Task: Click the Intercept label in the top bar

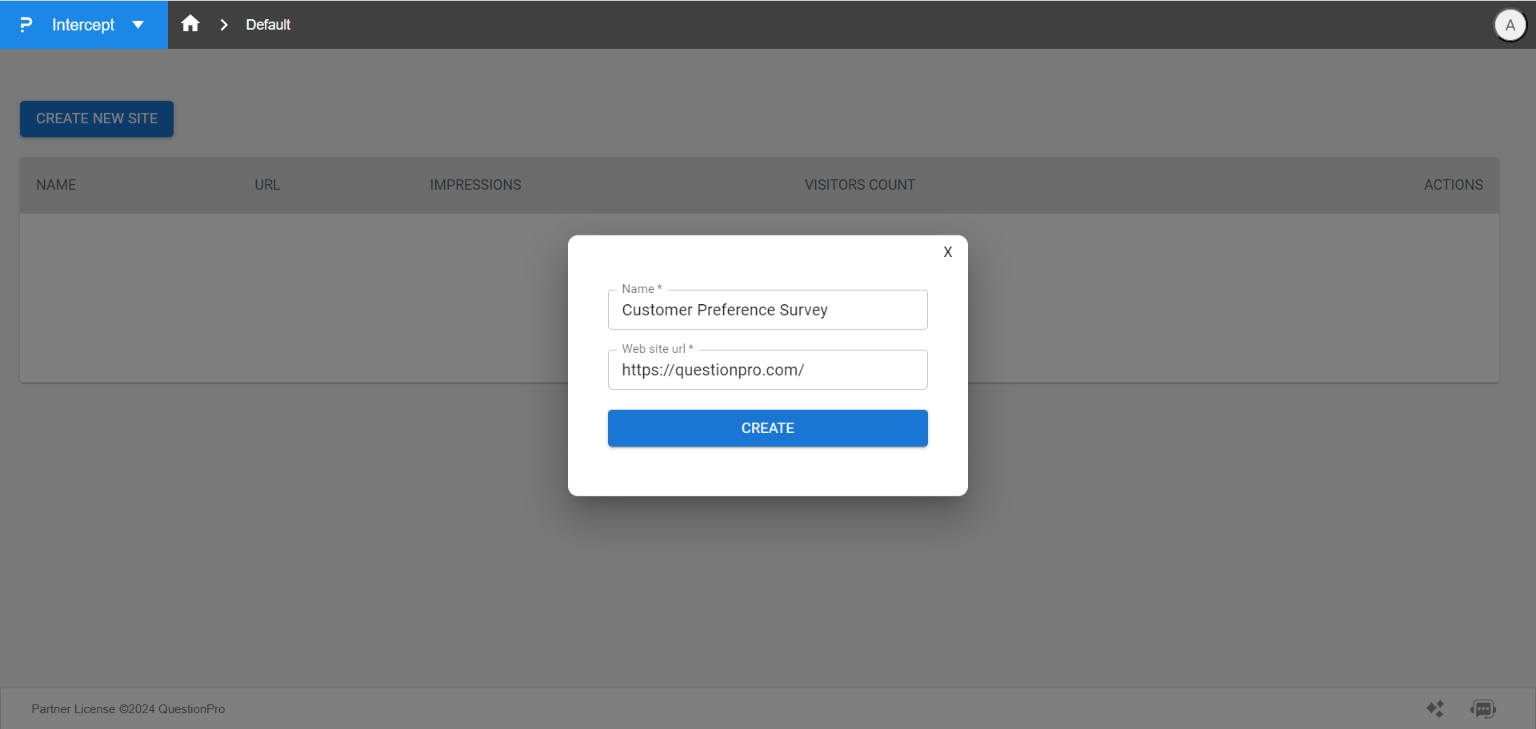Action: [x=83, y=24]
